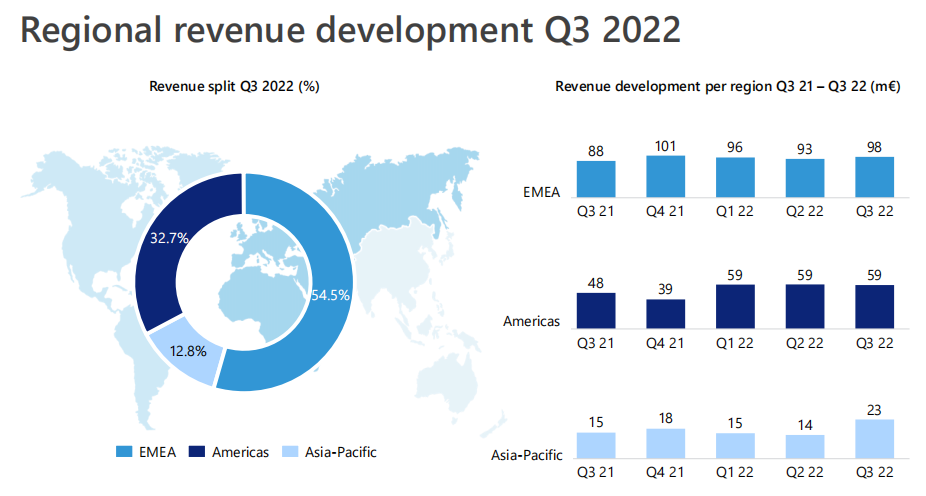Viewport: 926px width, 496px height.
Task: Select the 12.8% Asia-Pacific donut segment
Action: (x=185, y=355)
